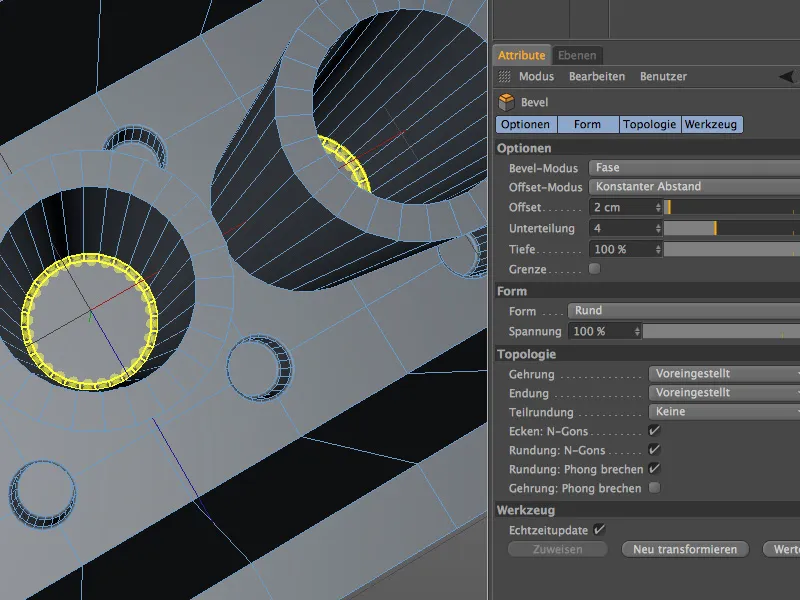Viewport: 800px width, 600px height.
Task: Open the Benutzer menu
Action: [663, 77]
